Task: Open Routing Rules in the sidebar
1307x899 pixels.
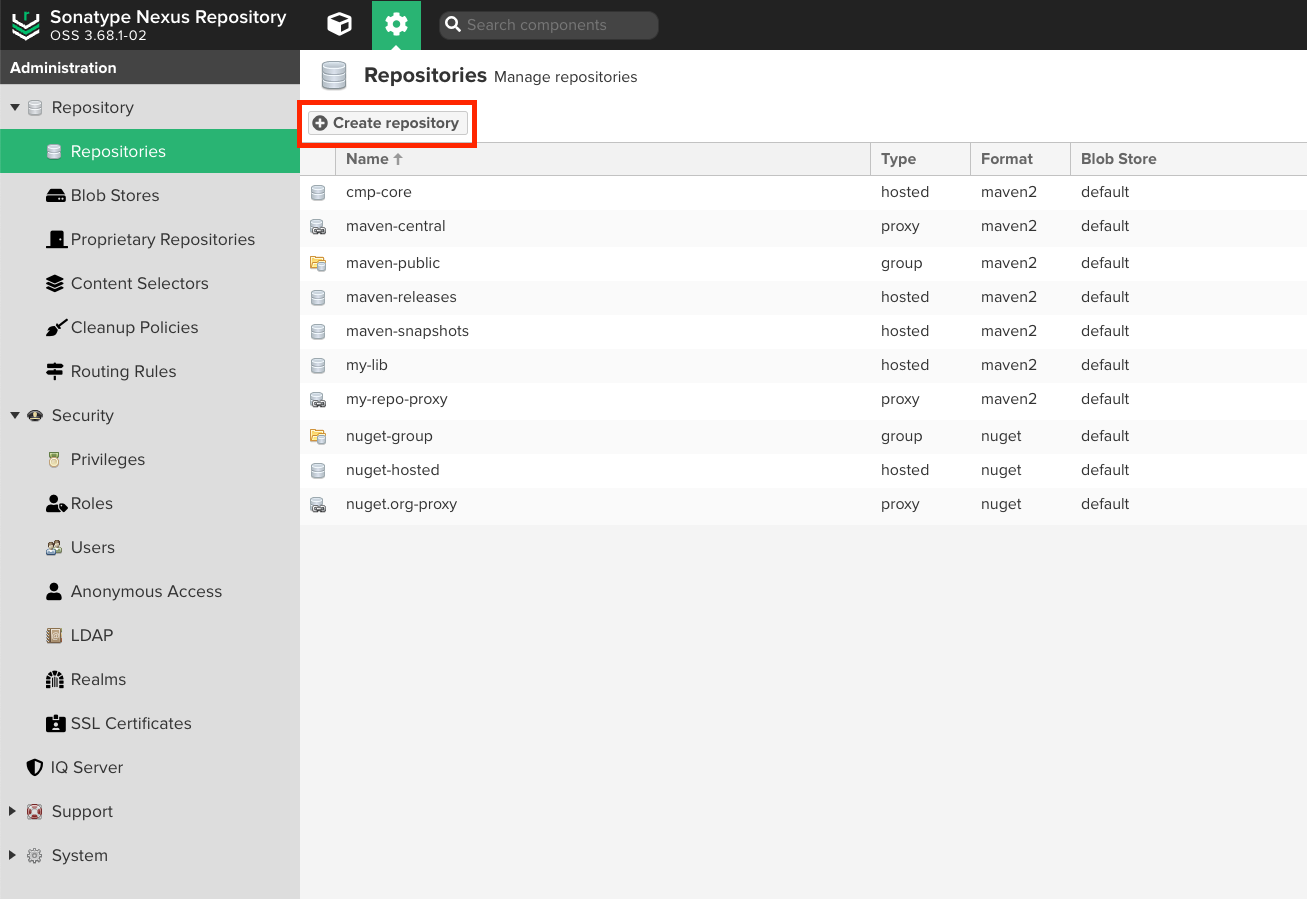Action: 150,372
